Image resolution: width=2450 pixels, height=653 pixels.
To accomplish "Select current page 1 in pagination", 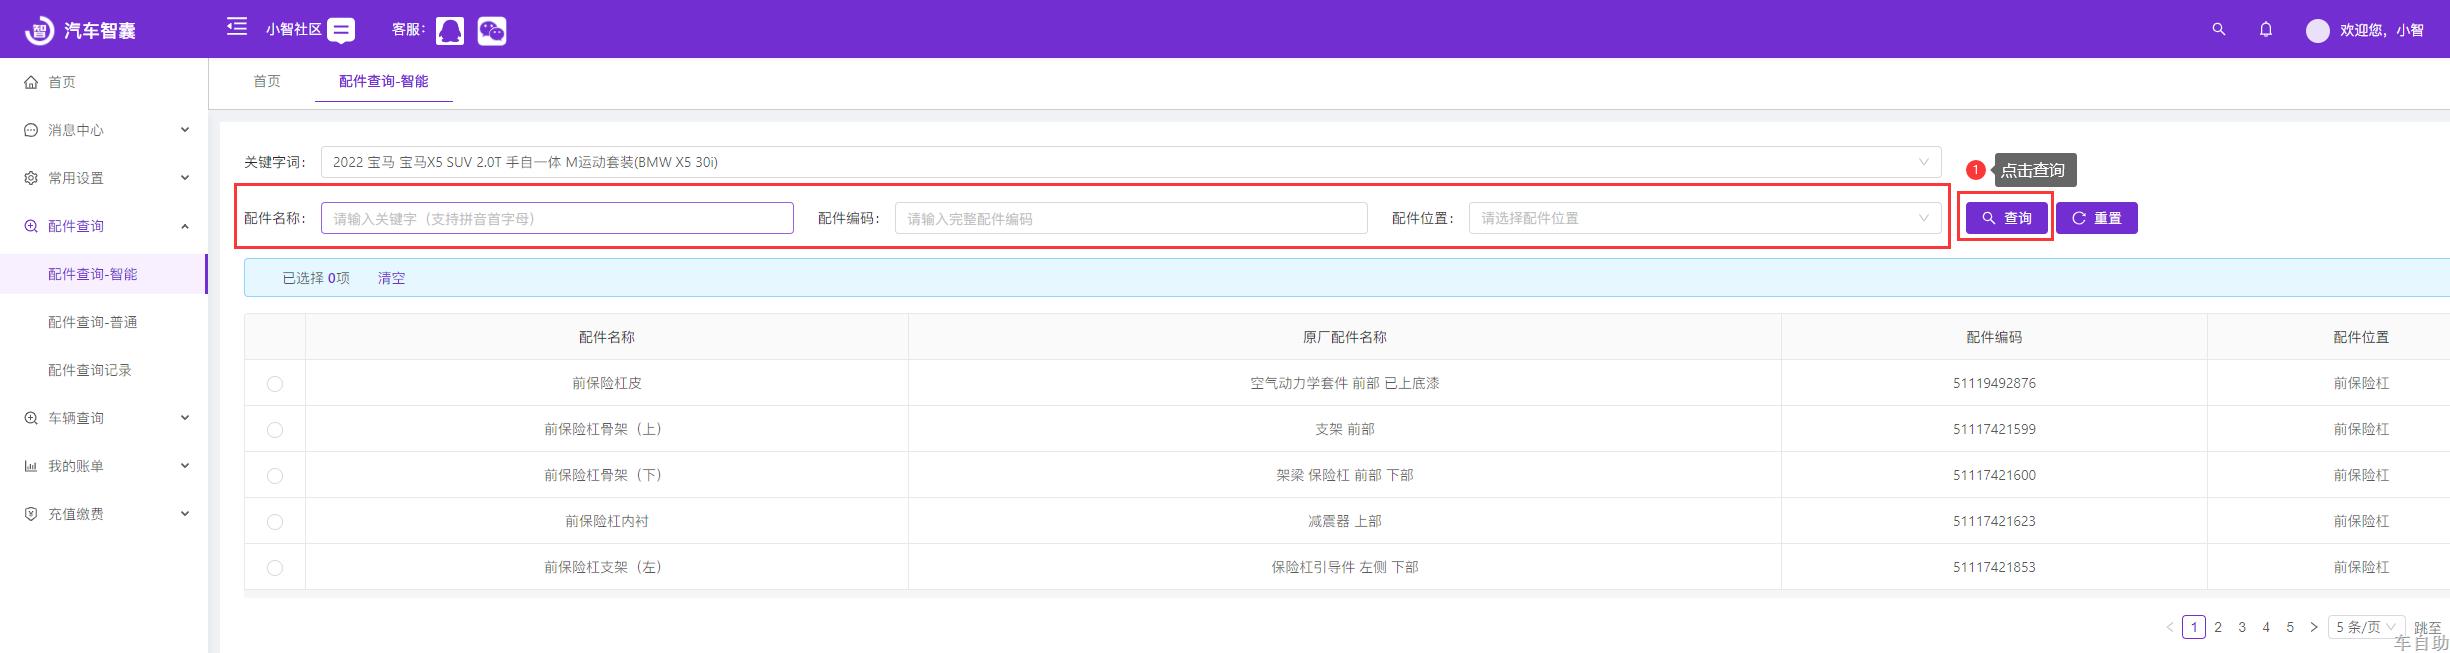I will coord(2194,627).
